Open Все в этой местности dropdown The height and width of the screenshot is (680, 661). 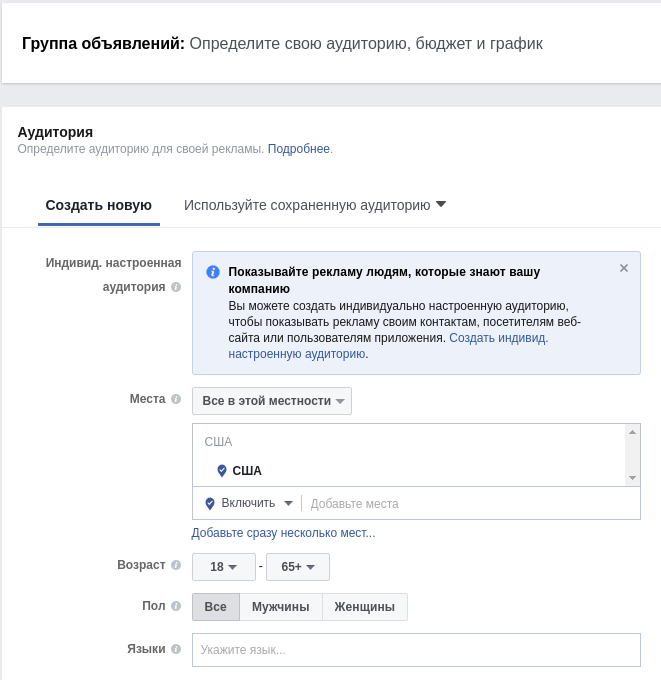(272, 401)
